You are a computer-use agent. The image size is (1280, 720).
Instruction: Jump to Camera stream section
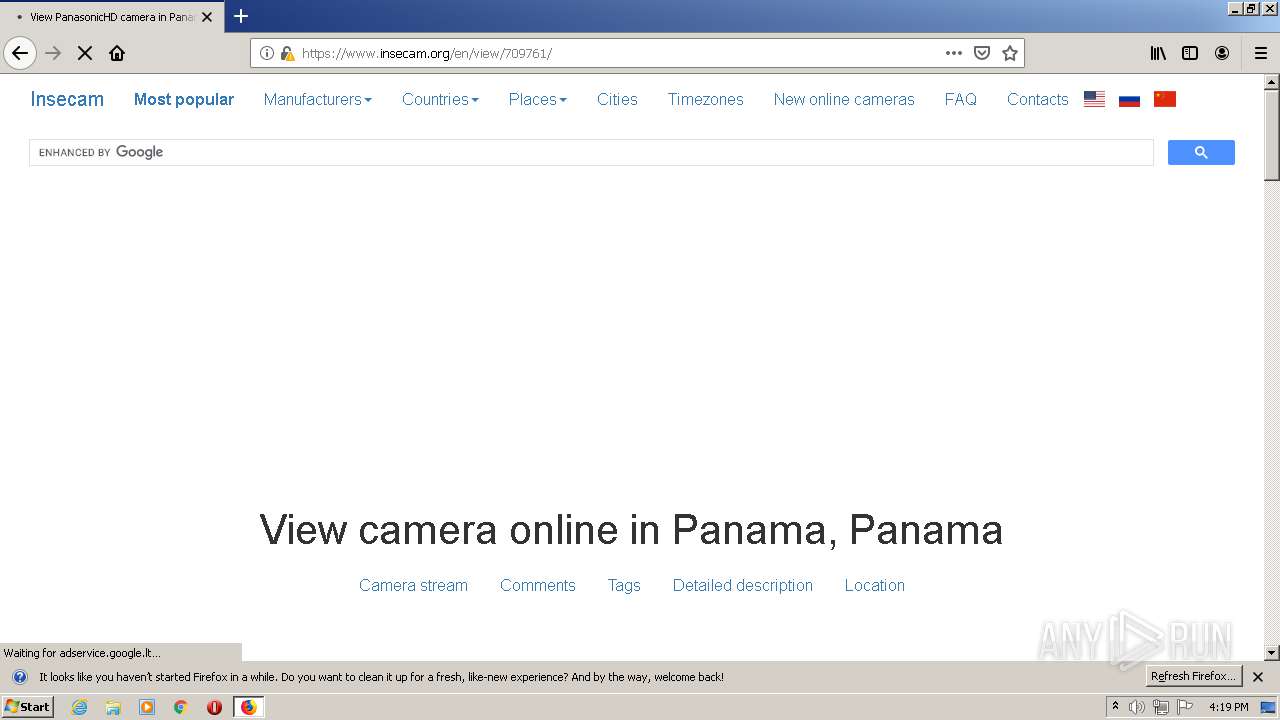pyautogui.click(x=413, y=585)
